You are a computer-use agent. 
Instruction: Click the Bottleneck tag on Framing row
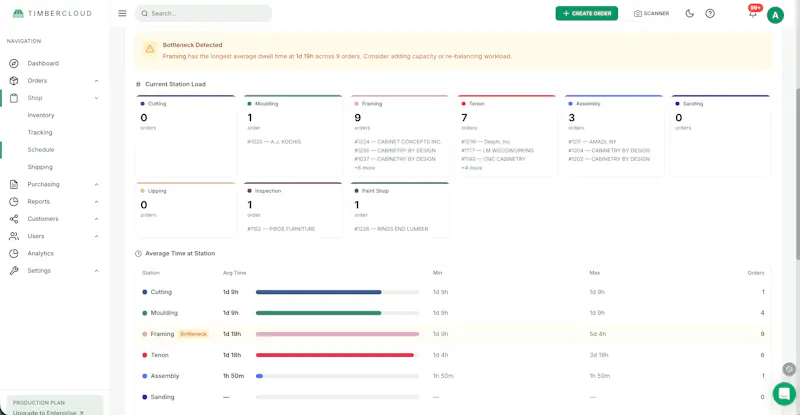(x=194, y=334)
